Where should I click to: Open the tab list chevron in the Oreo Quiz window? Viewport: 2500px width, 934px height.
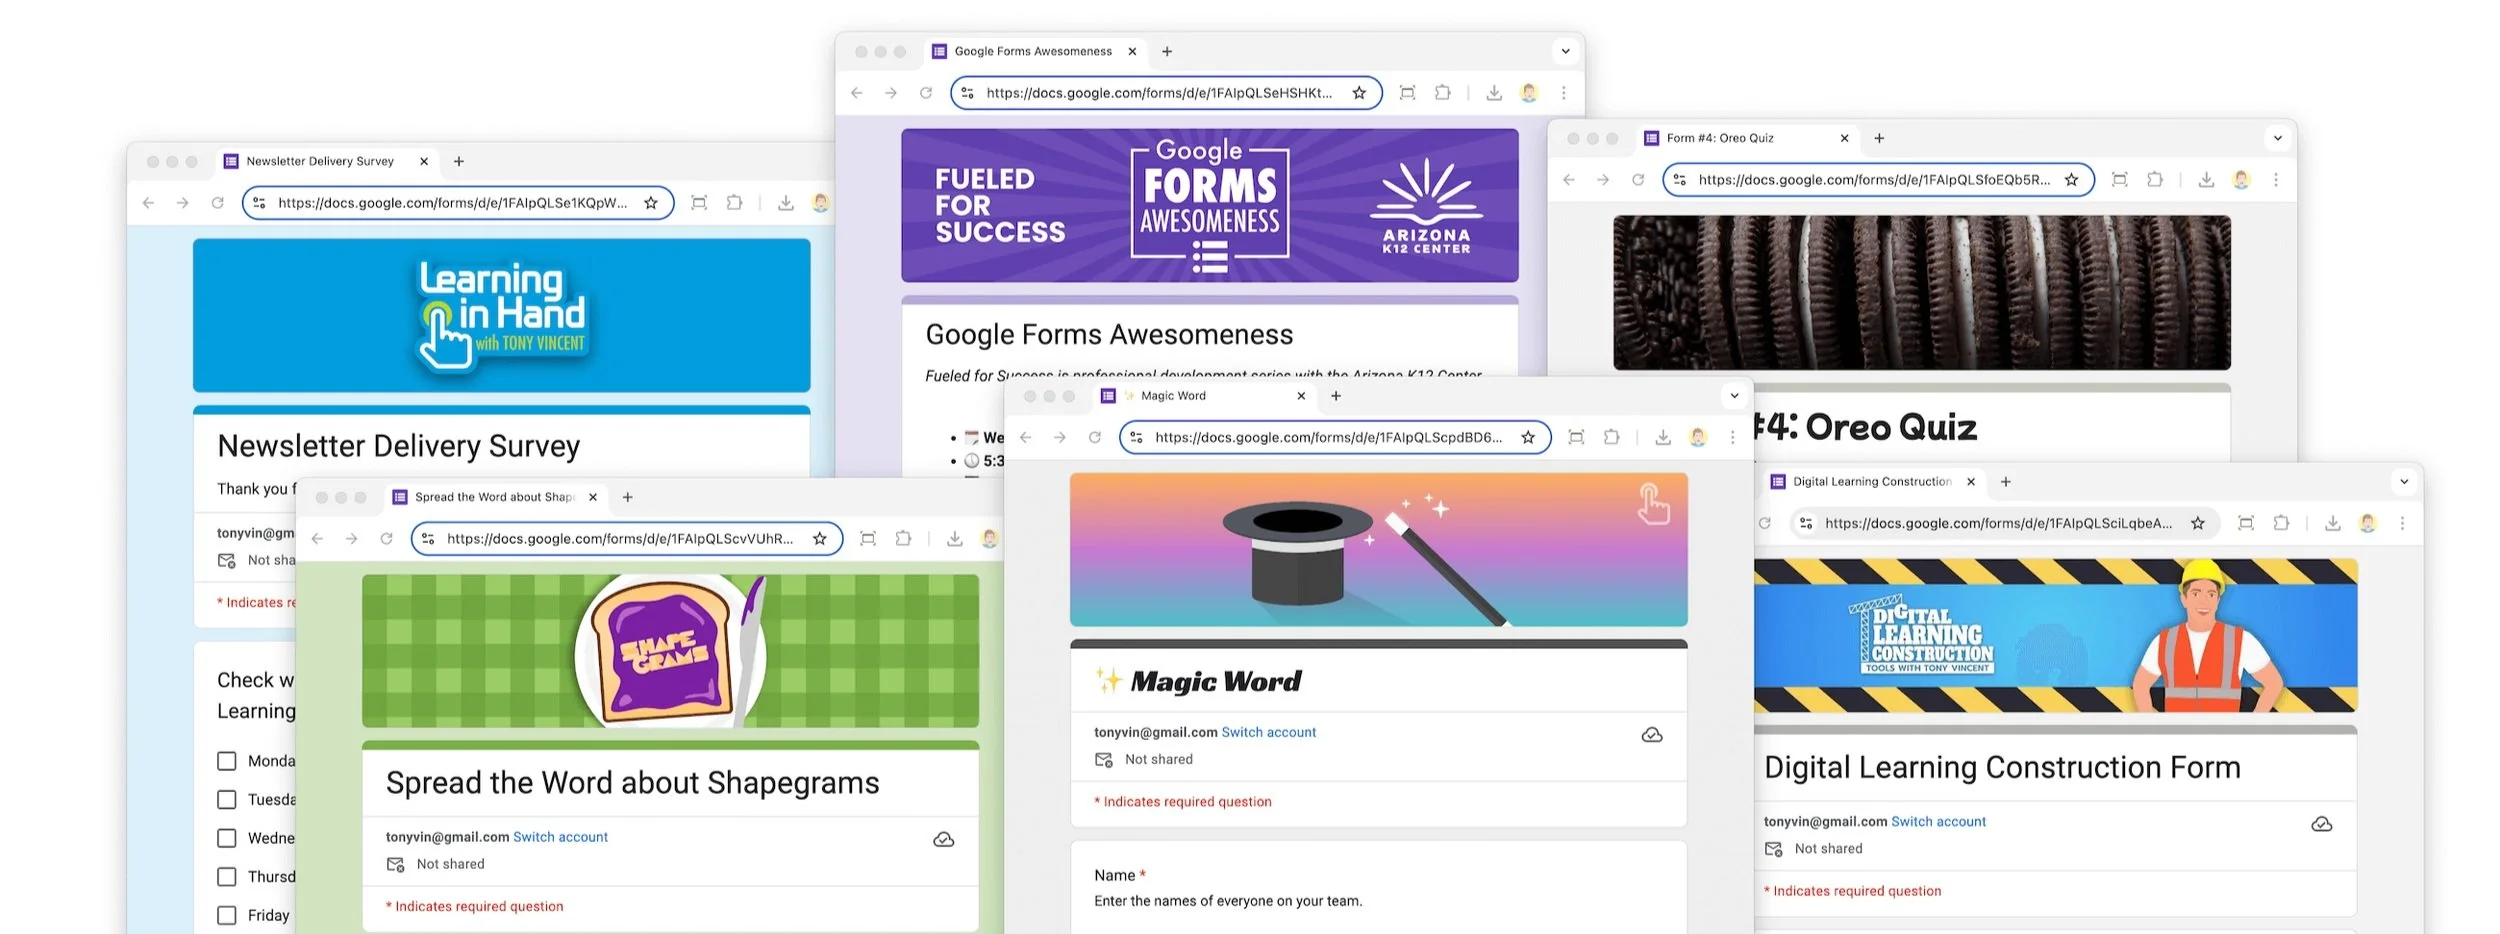pyautogui.click(x=2277, y=138)
